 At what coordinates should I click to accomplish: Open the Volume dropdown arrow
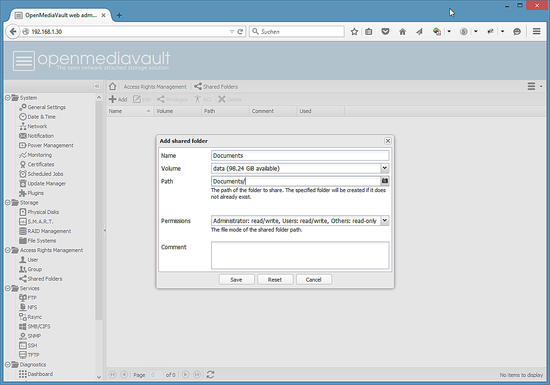[385, 168]
